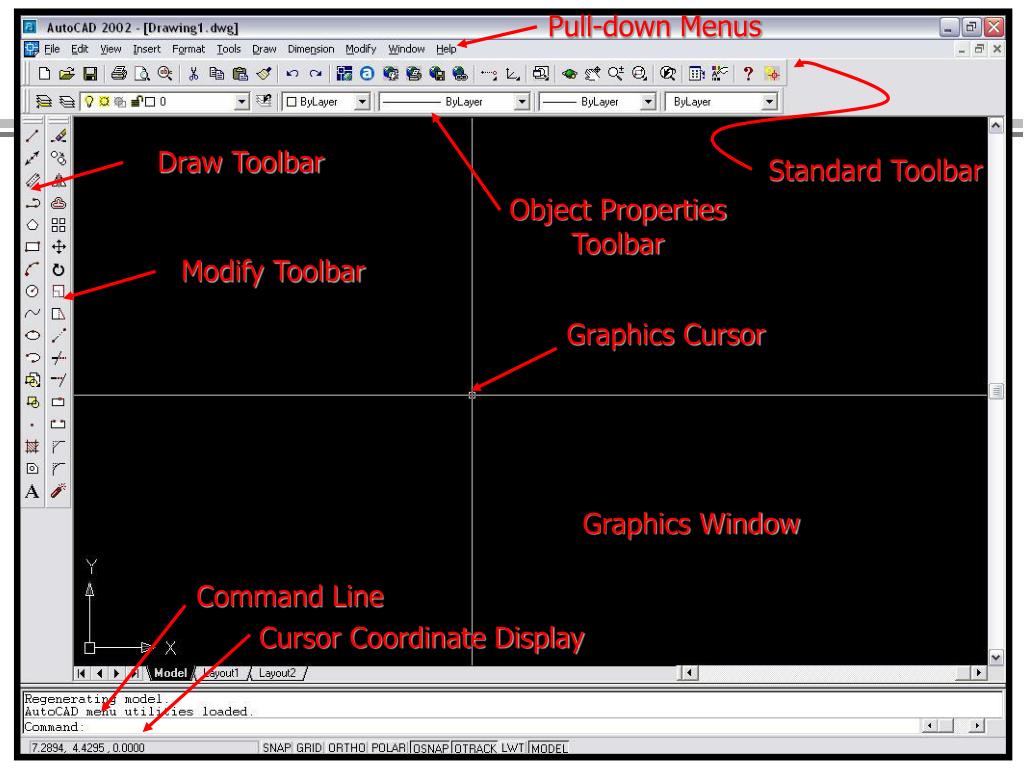Open a file with the Open icon
This screenshot has width=1024, height=768.
(x=67, y=74)
